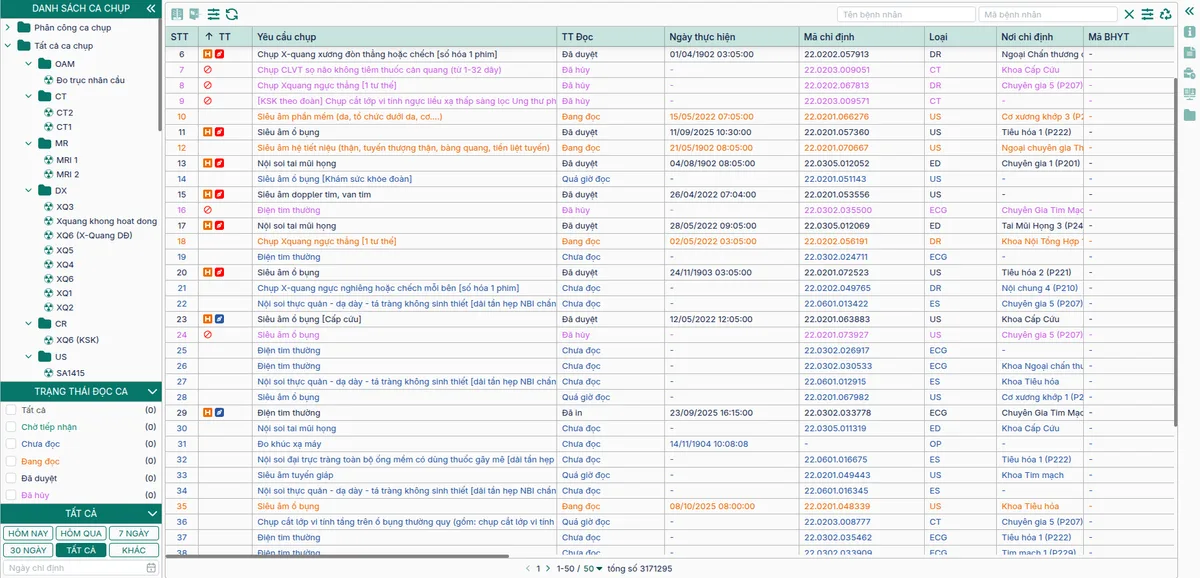Collapse the CT folder tree arrow

30,97
